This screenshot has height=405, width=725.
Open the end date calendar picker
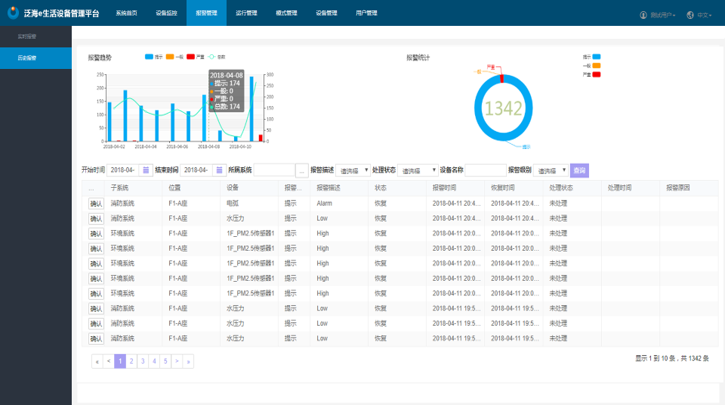(219, 170)
